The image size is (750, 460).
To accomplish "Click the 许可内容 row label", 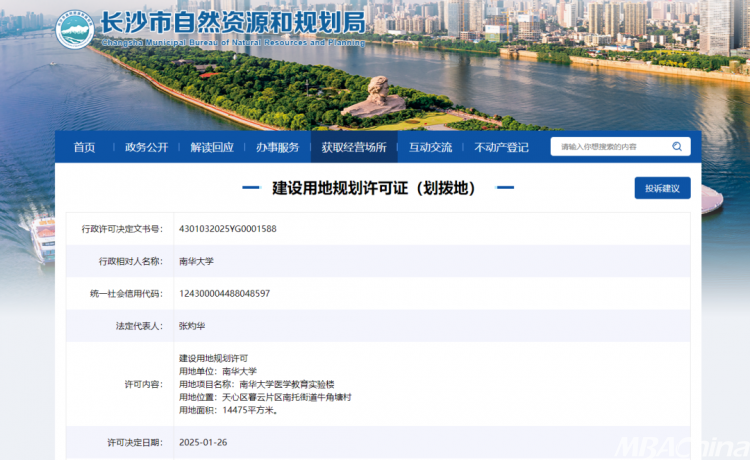I will click(142, 384).
